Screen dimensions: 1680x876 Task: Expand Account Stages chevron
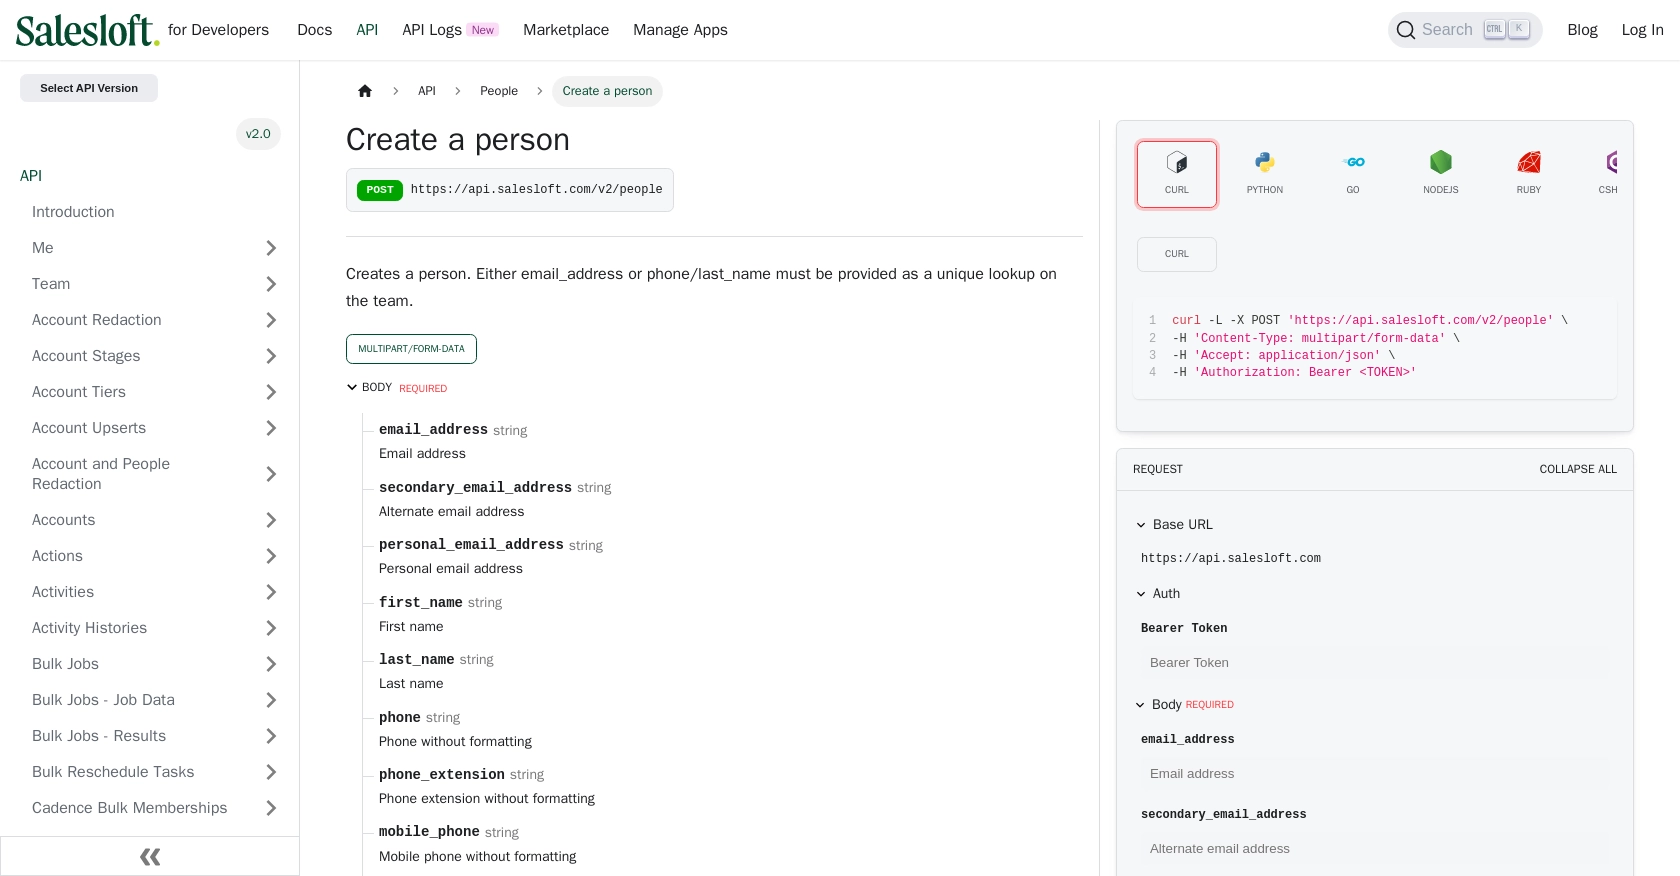(x=271, y=356)
